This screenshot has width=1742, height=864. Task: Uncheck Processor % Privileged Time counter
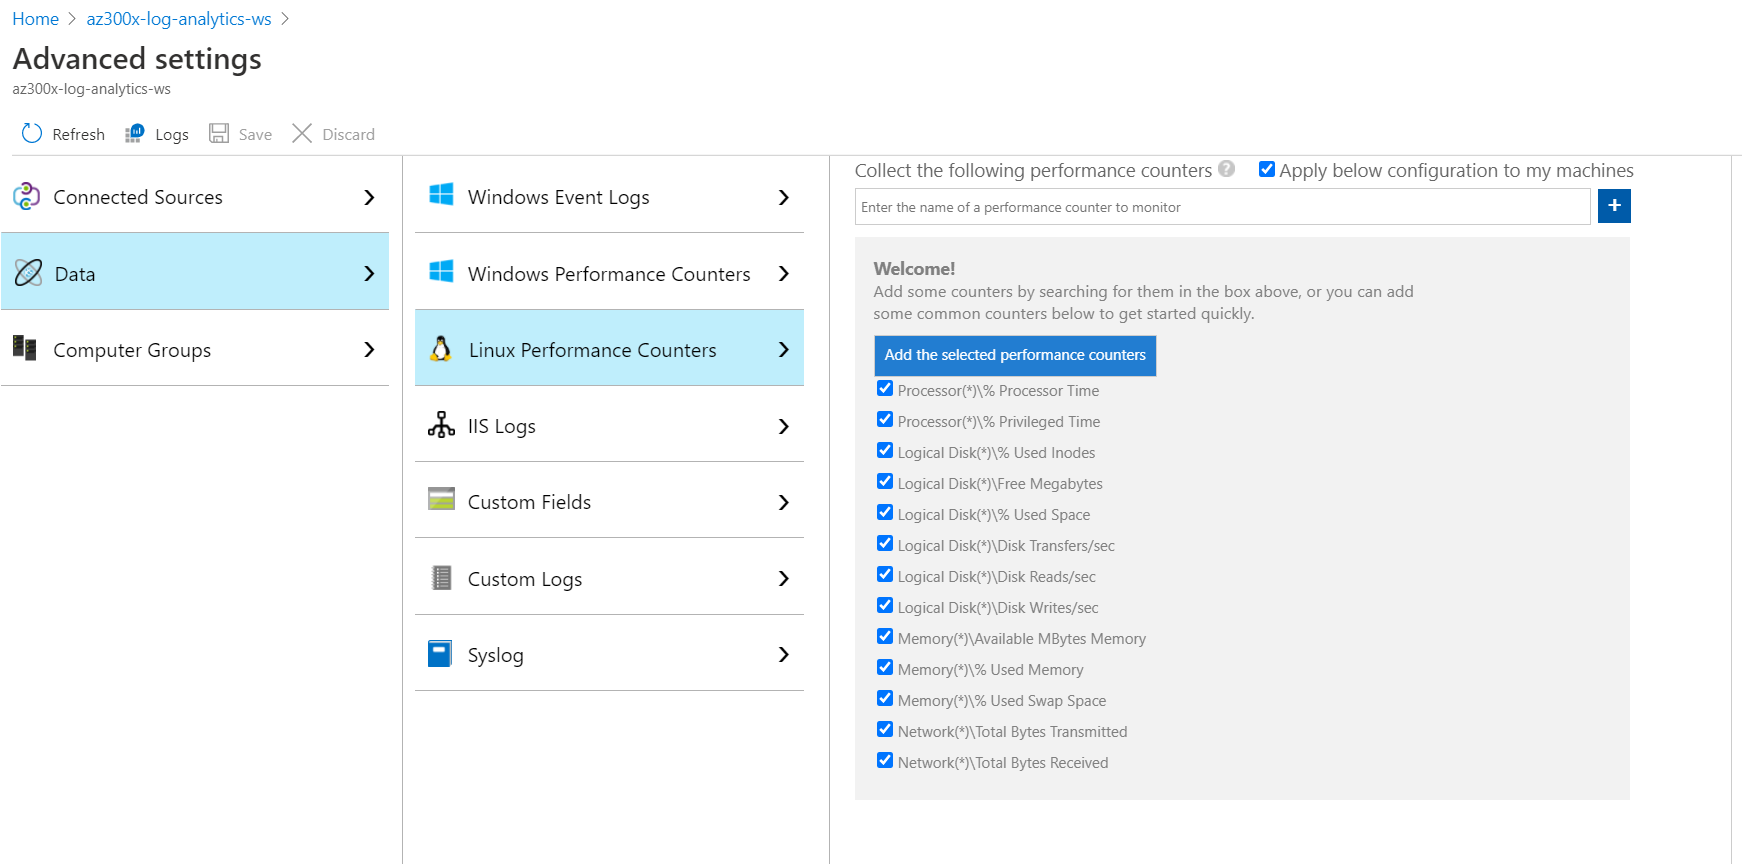coord(885,419)
